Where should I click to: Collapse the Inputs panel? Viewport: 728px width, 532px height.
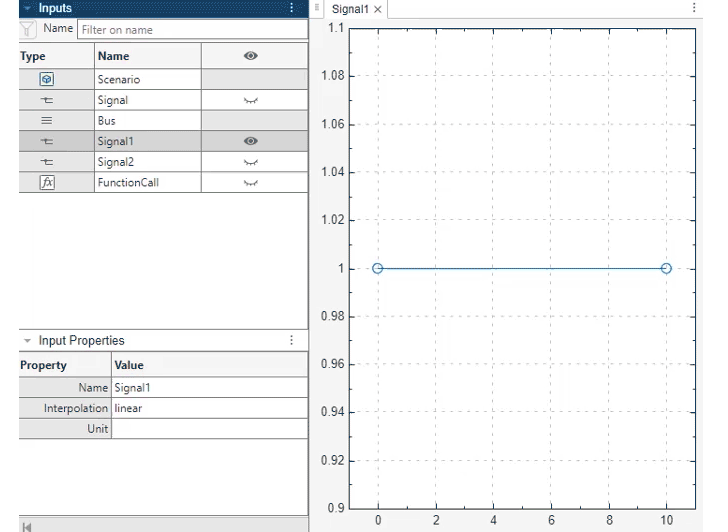click(x=27, y=8)
